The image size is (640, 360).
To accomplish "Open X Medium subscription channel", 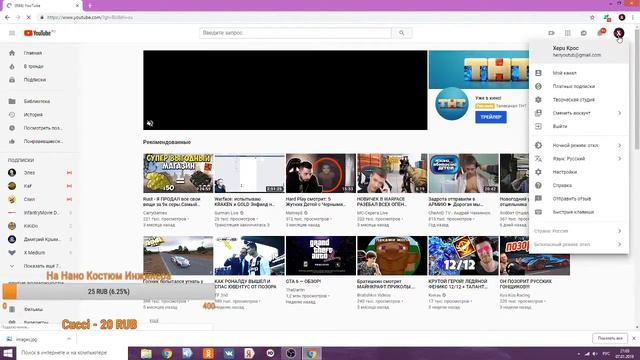I will (40, 253).
